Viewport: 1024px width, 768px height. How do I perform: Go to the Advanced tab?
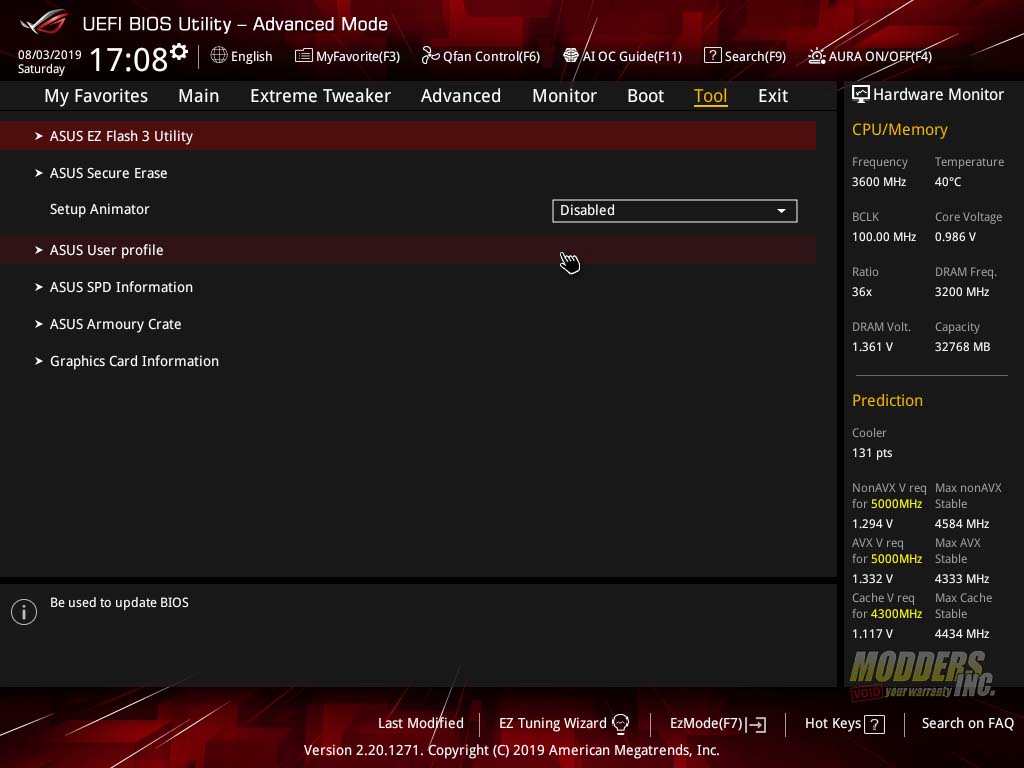click(x=461, y=96)
